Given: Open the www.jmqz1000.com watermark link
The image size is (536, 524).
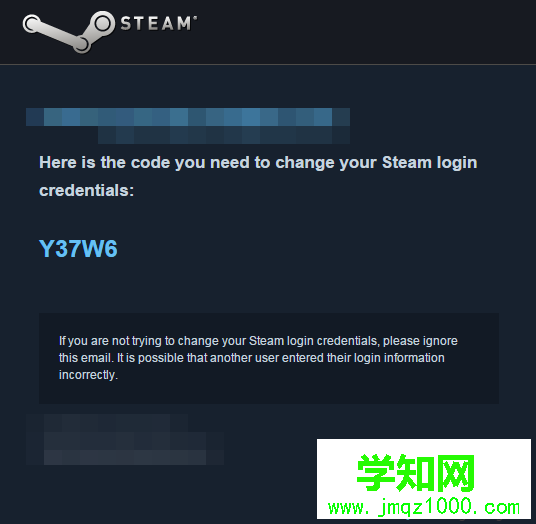Looking at the screenshot, I should 424,507.
